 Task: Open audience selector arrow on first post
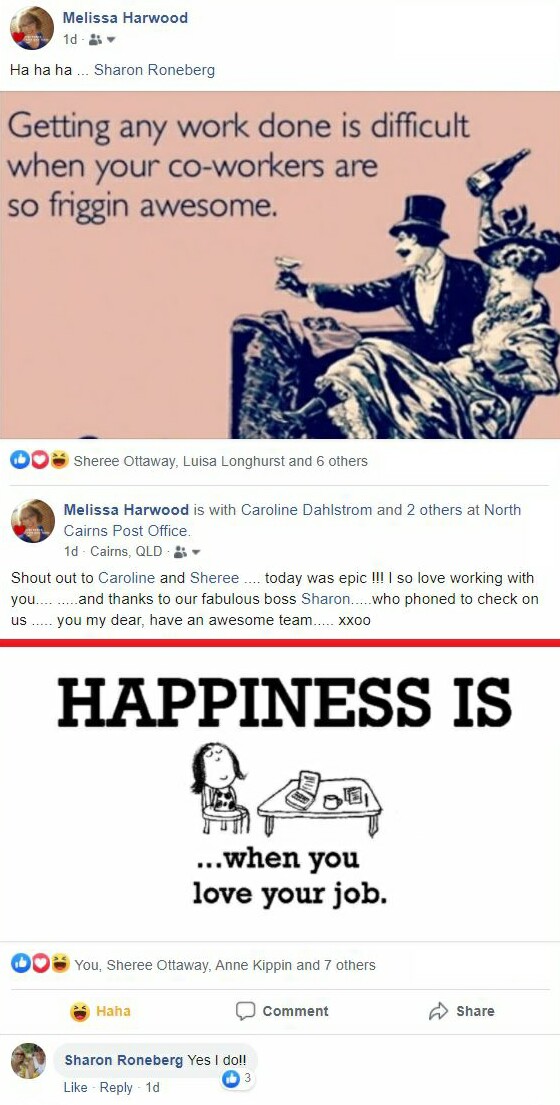pyautogui.click(x=111, y=40)
